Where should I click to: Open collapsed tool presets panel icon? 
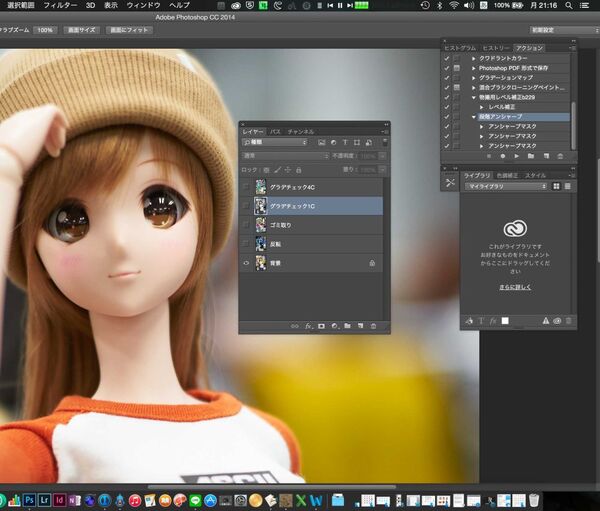coord(450,183)
